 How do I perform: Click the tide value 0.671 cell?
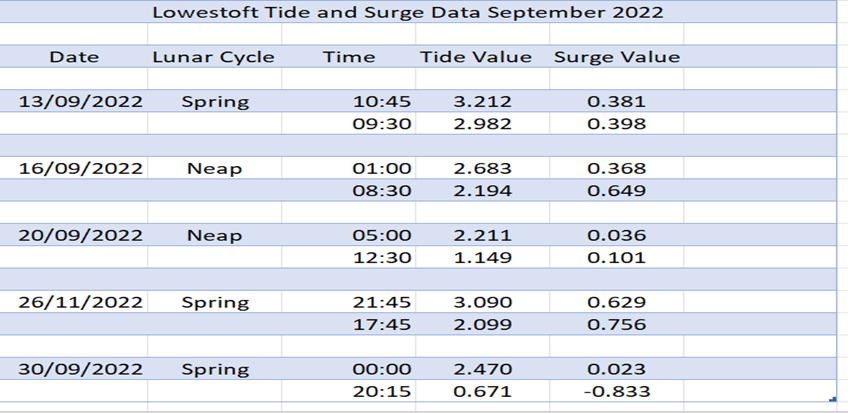482,391
